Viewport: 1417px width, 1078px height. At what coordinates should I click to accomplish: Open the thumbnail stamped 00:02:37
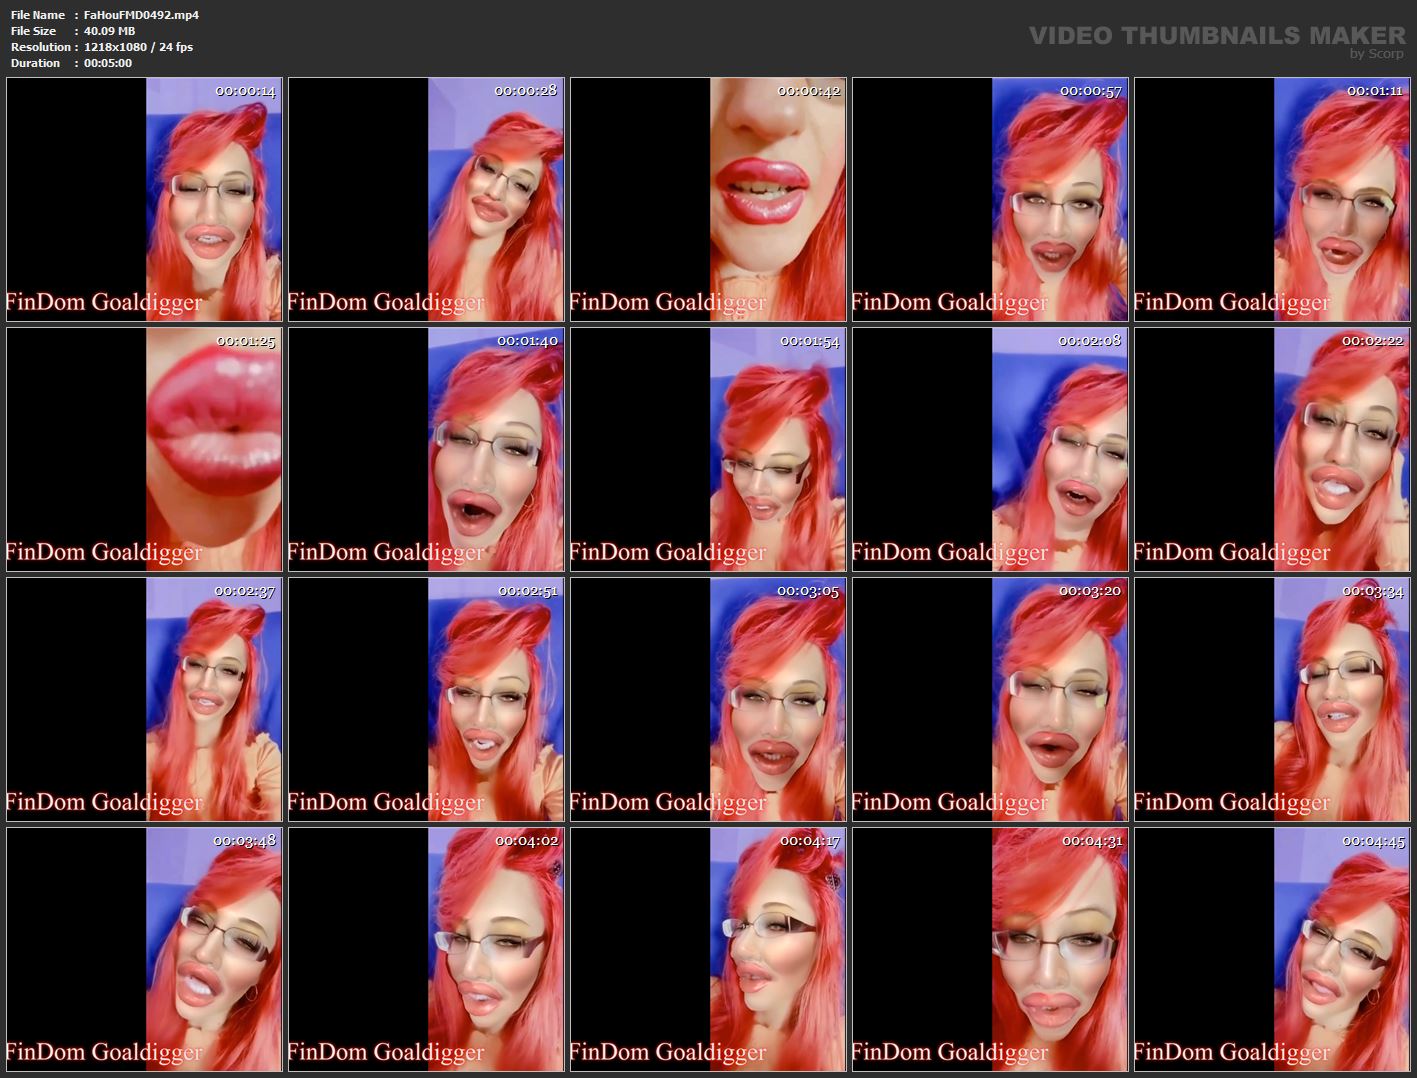pos(145,700)
